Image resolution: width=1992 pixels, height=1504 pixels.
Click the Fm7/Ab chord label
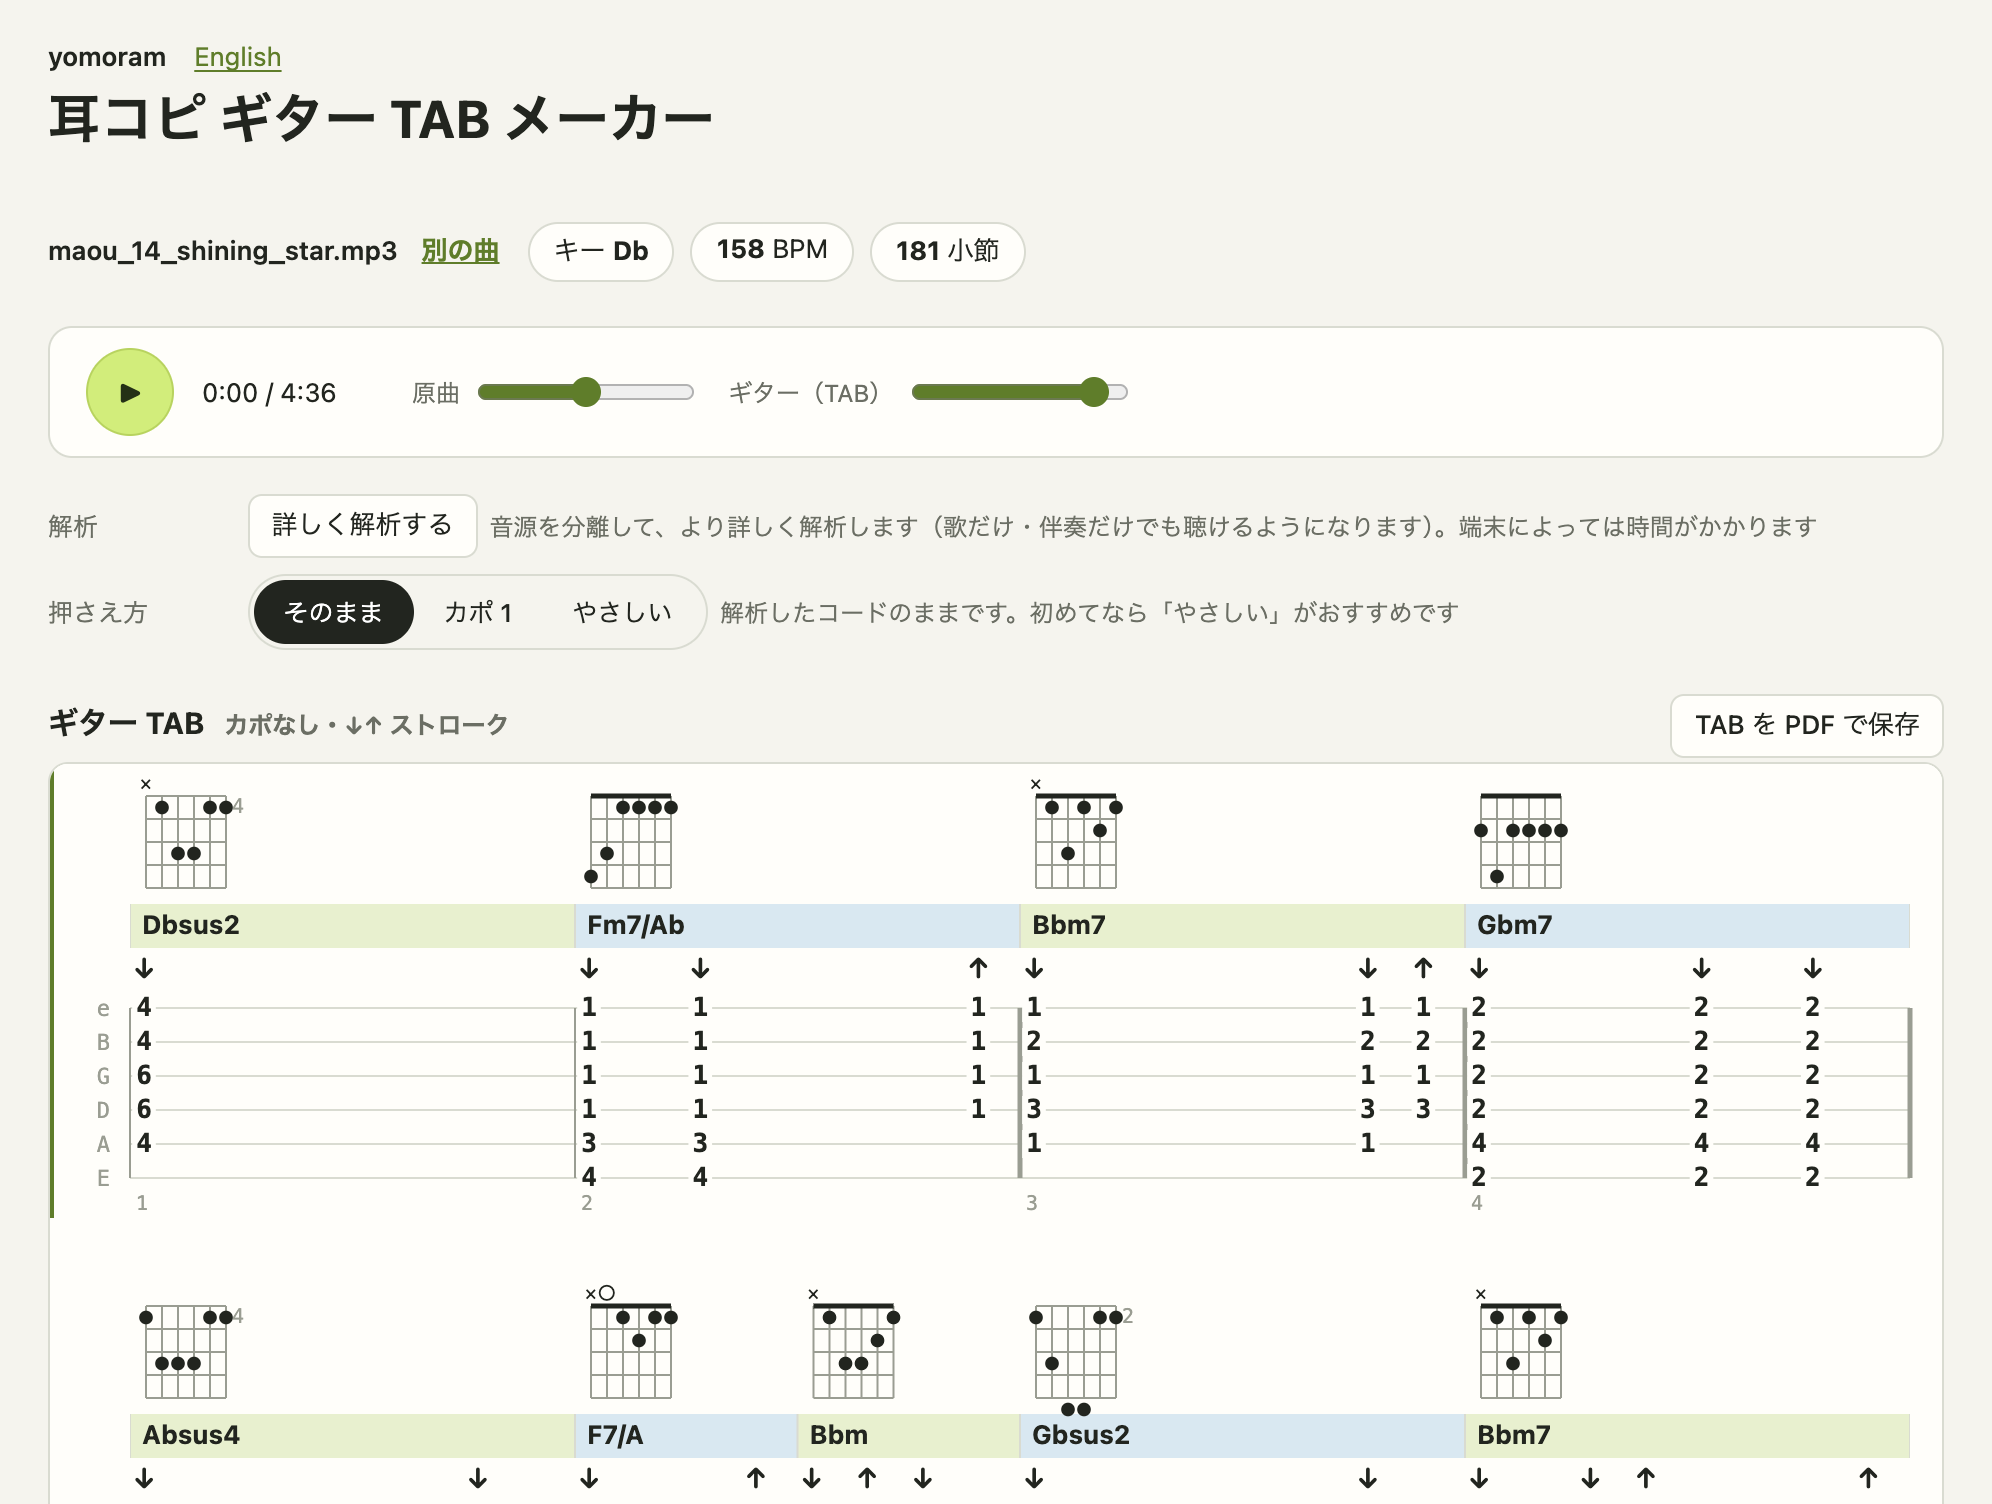pyautogui.click(x=636, y=925)
